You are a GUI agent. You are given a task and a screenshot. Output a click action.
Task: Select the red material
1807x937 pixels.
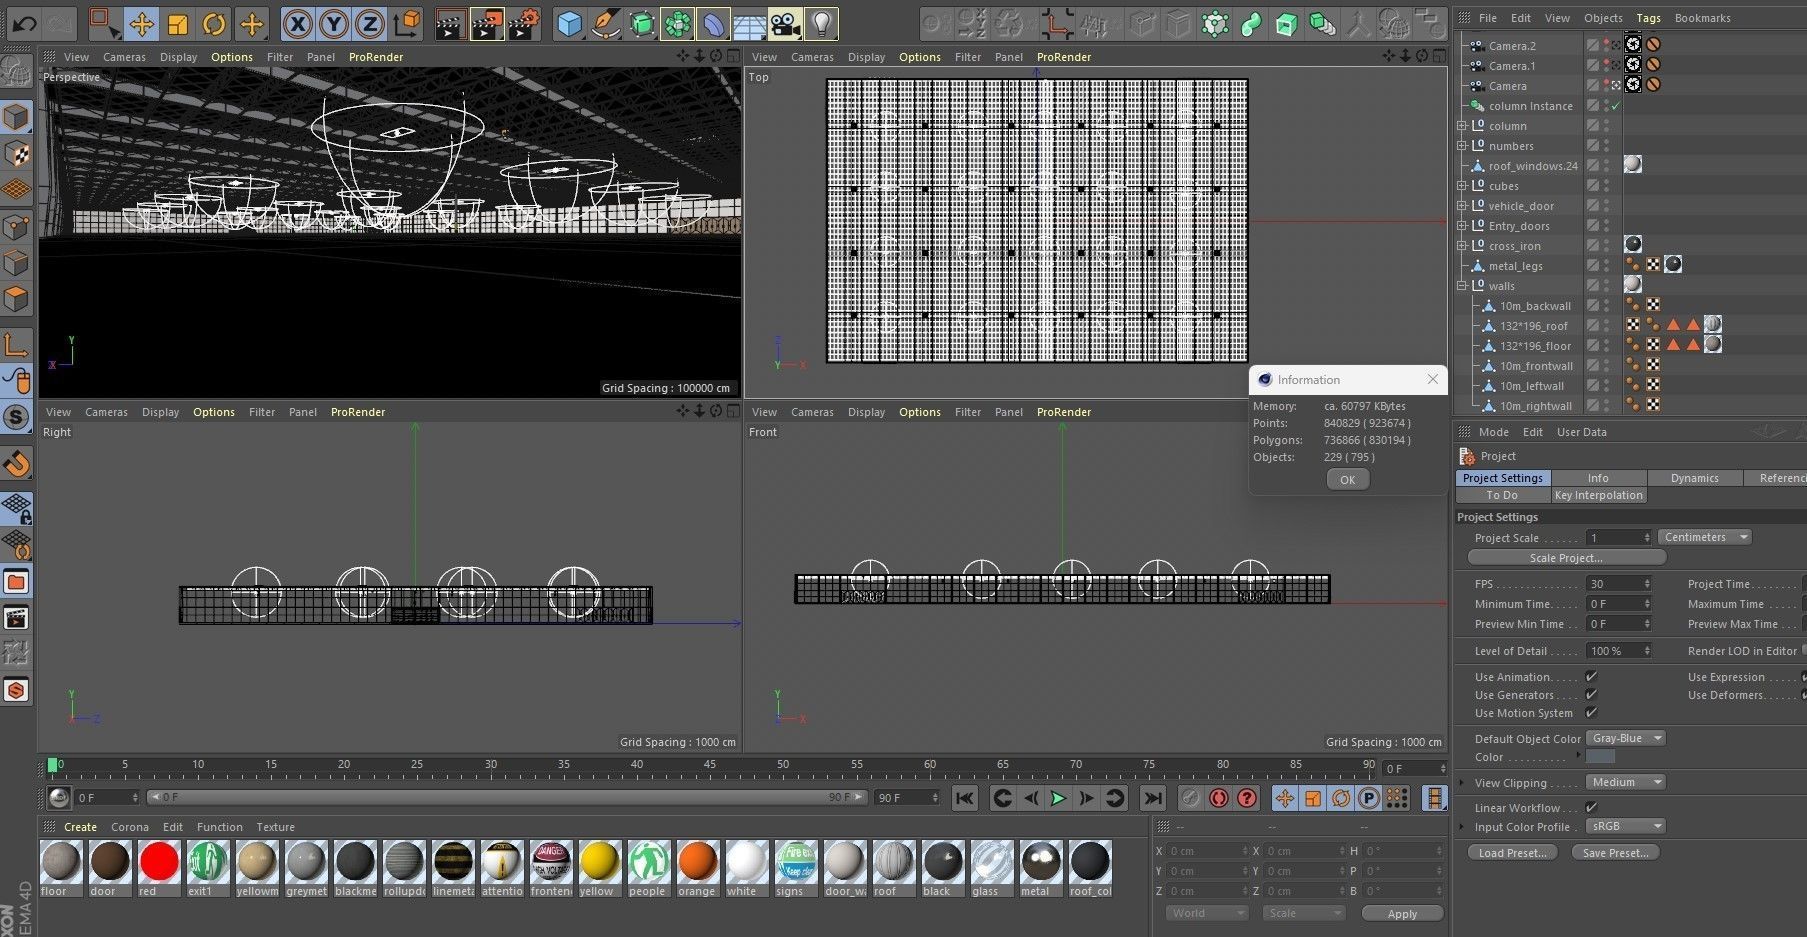click(159, 869)
